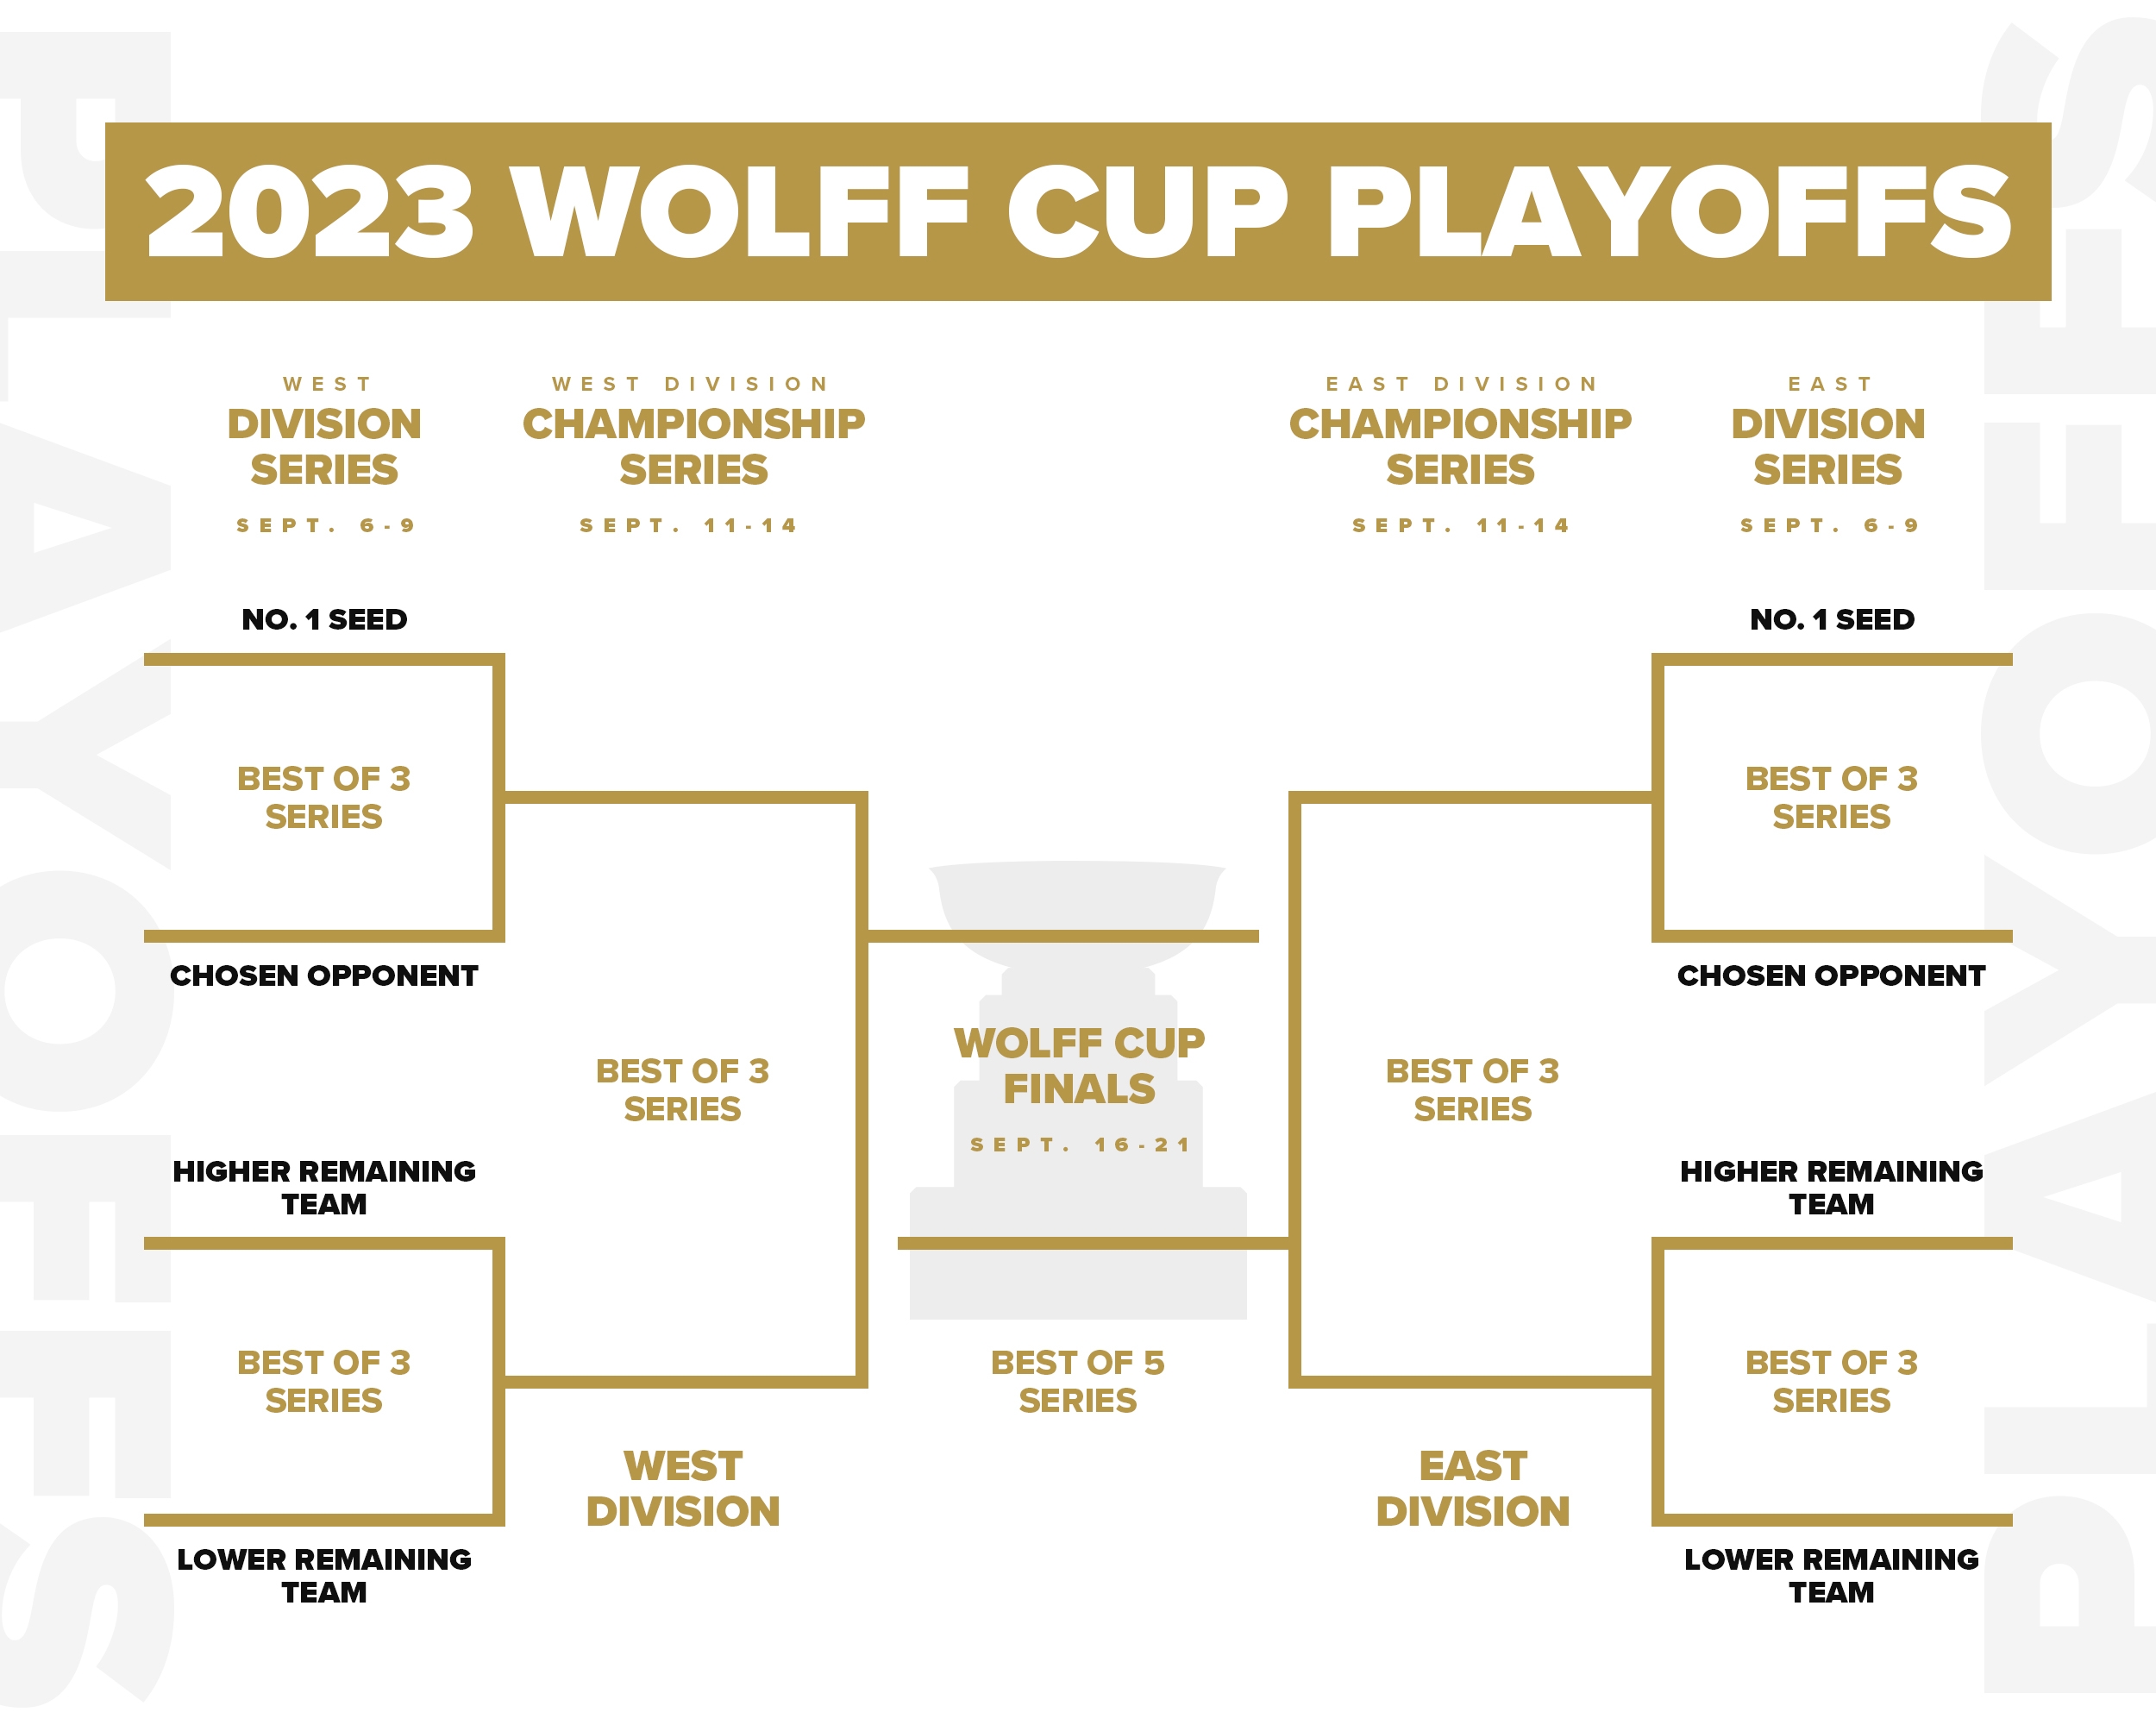
Task: Click the Sept. 16-21 finals date
Action: pyautogui.click(x=1080, y=1145)
